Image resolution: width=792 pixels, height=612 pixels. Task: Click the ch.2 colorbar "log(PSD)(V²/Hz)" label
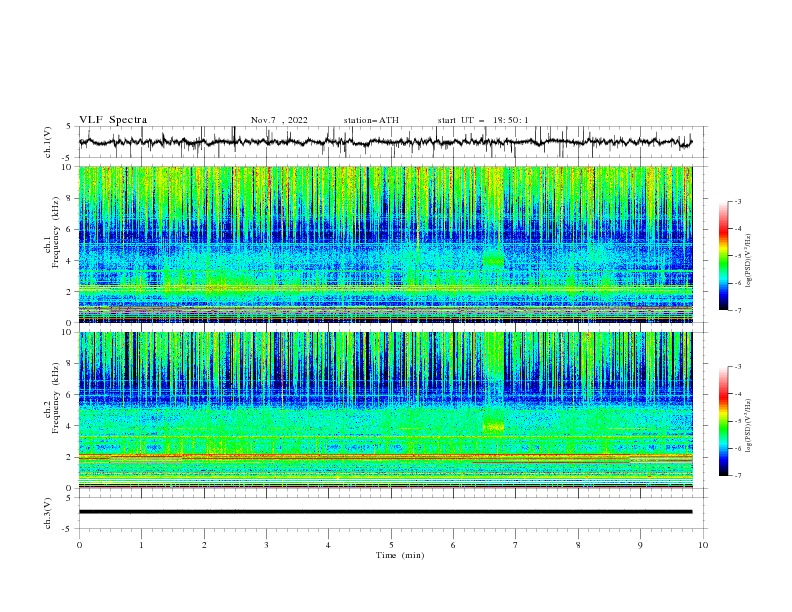pyautogui.click(x=748, y=425)
